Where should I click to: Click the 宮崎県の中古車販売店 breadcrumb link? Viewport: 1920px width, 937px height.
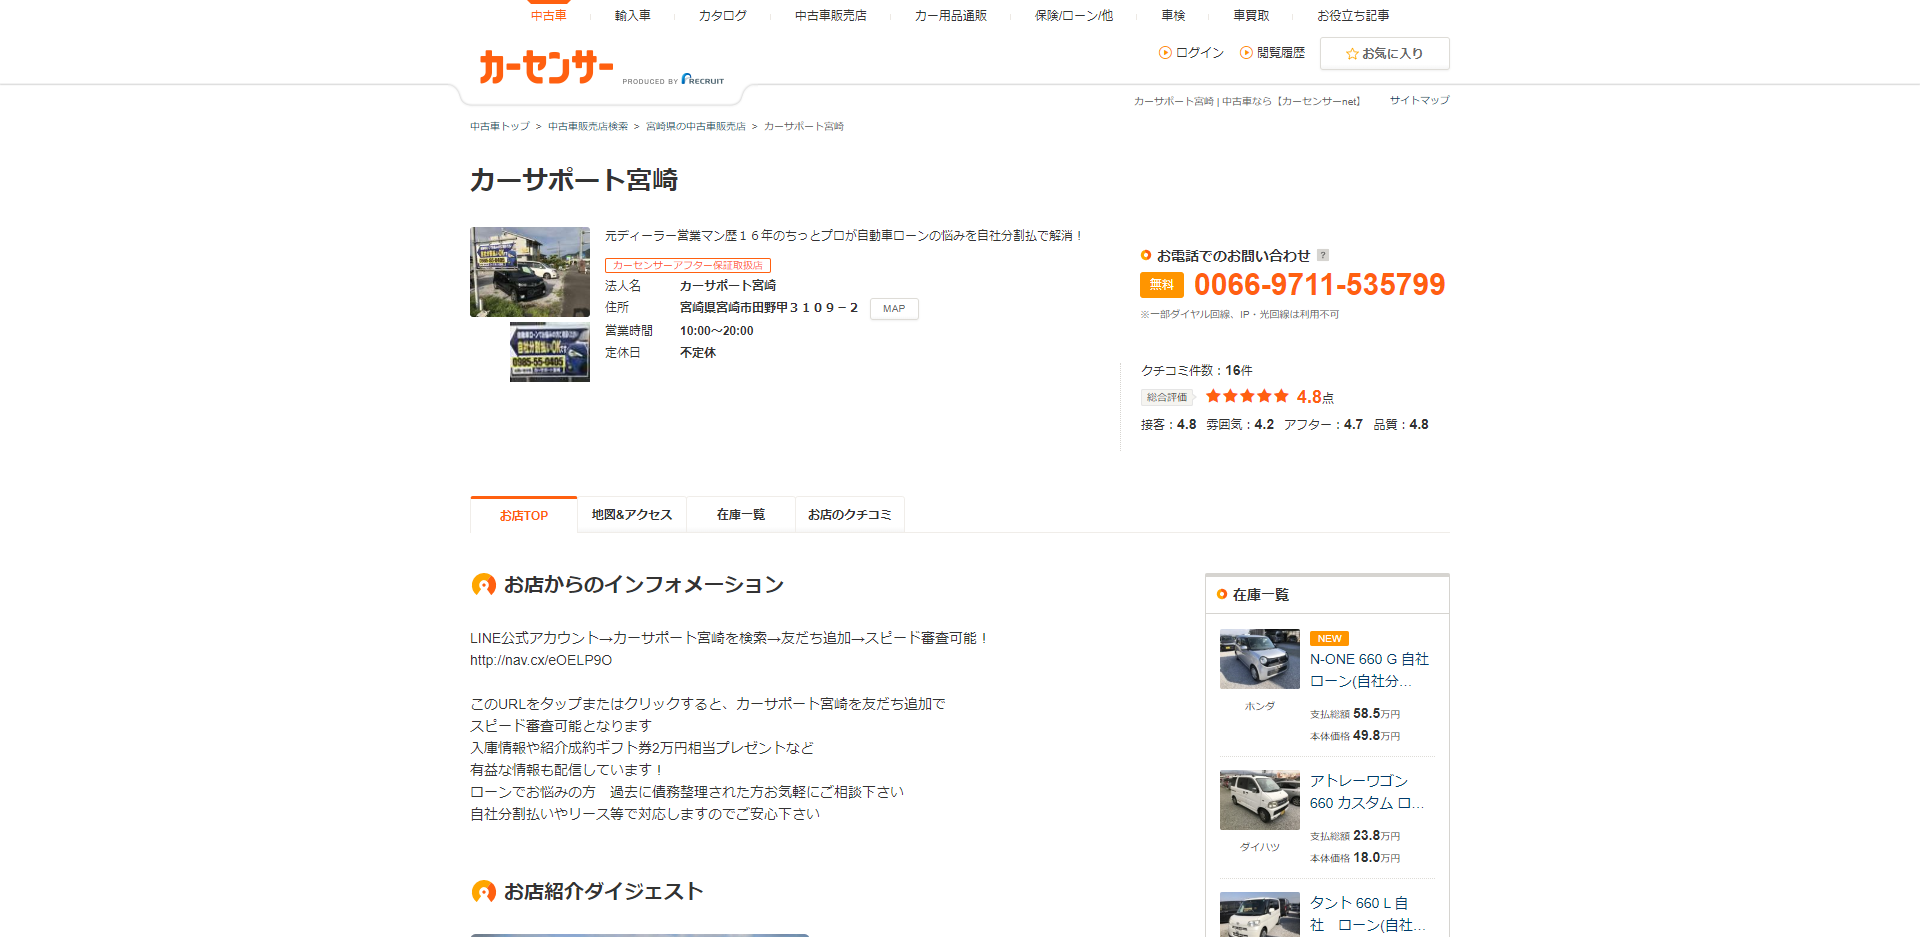click(x=696, y=127)
